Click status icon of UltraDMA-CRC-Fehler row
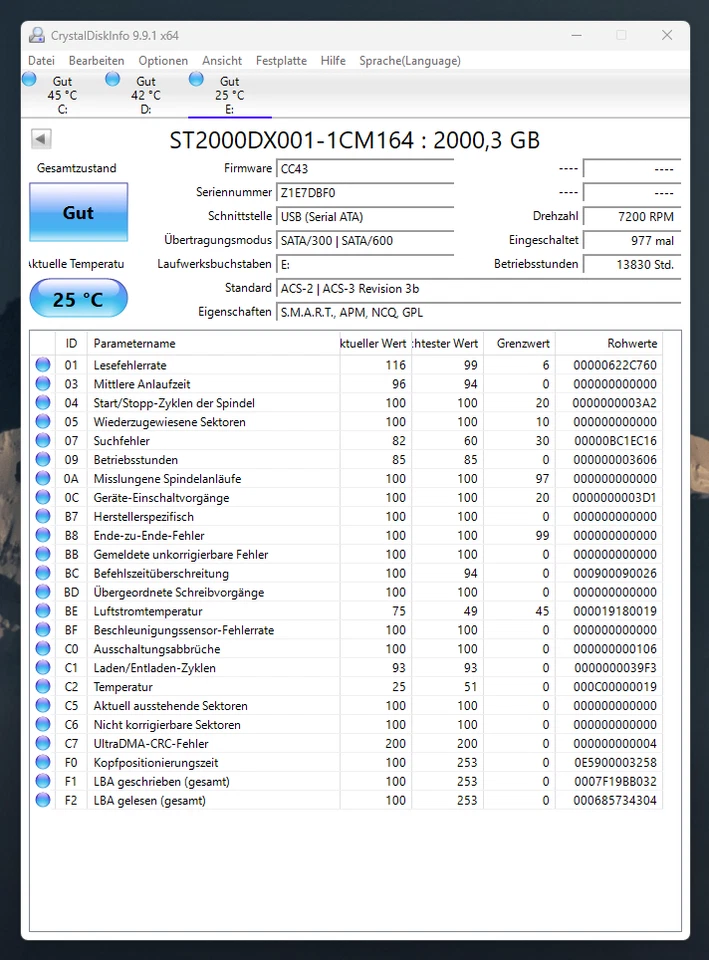Viewport: 709px width, 960px height. coord(43,743)
